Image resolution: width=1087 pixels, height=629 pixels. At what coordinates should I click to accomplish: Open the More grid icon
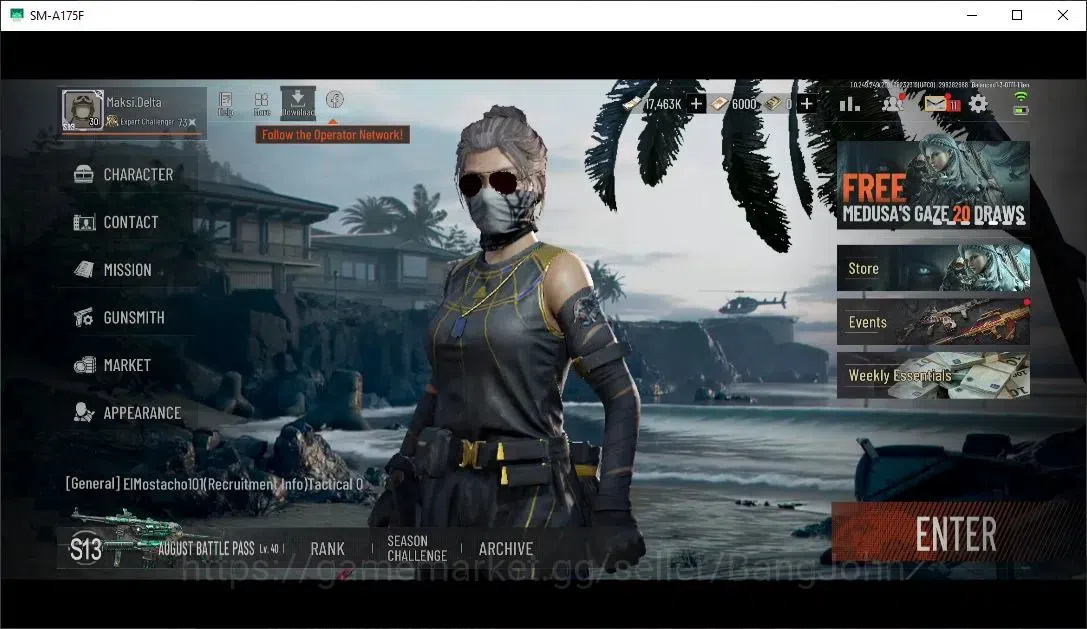261,104
